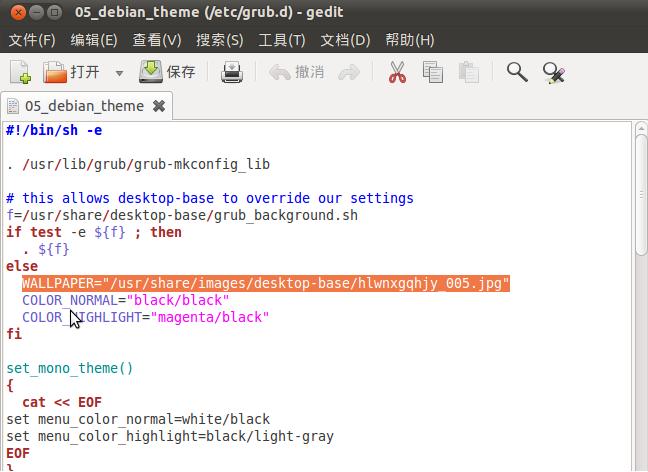
Task: Save the file with 保存 button
Action: (167, 72)
